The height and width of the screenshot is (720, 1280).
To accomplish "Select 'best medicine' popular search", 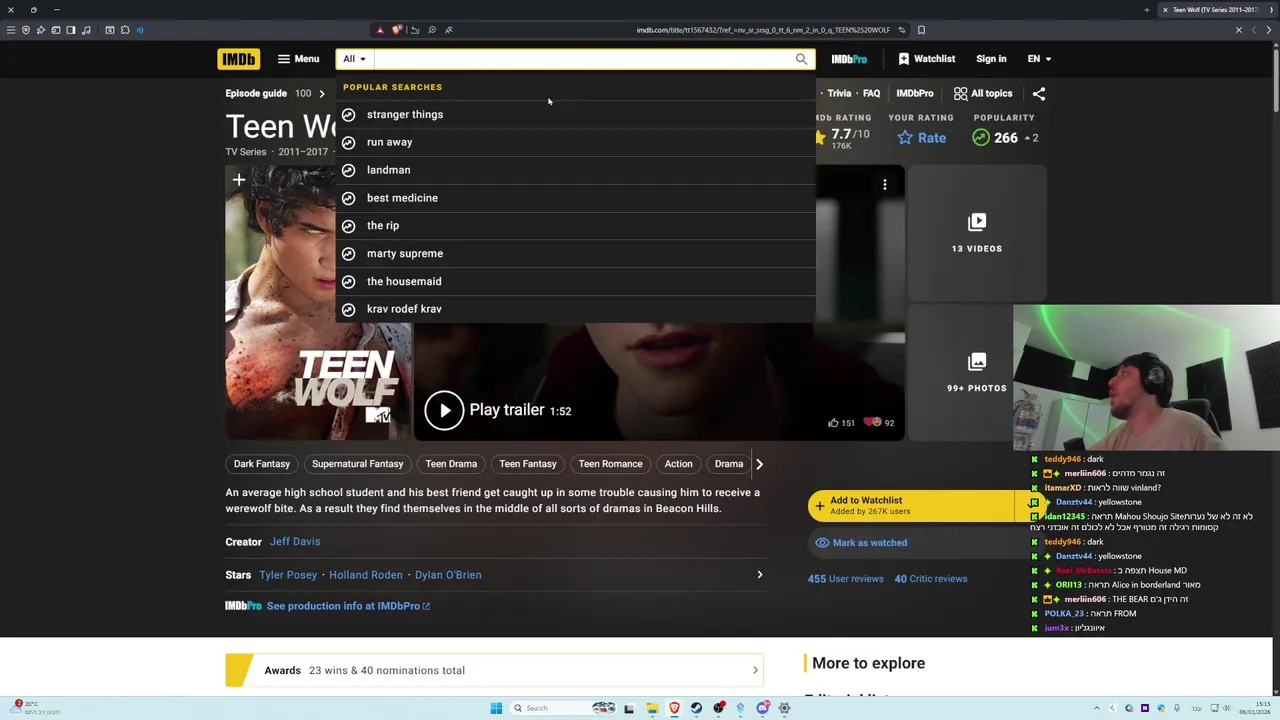I will [575, 198].
